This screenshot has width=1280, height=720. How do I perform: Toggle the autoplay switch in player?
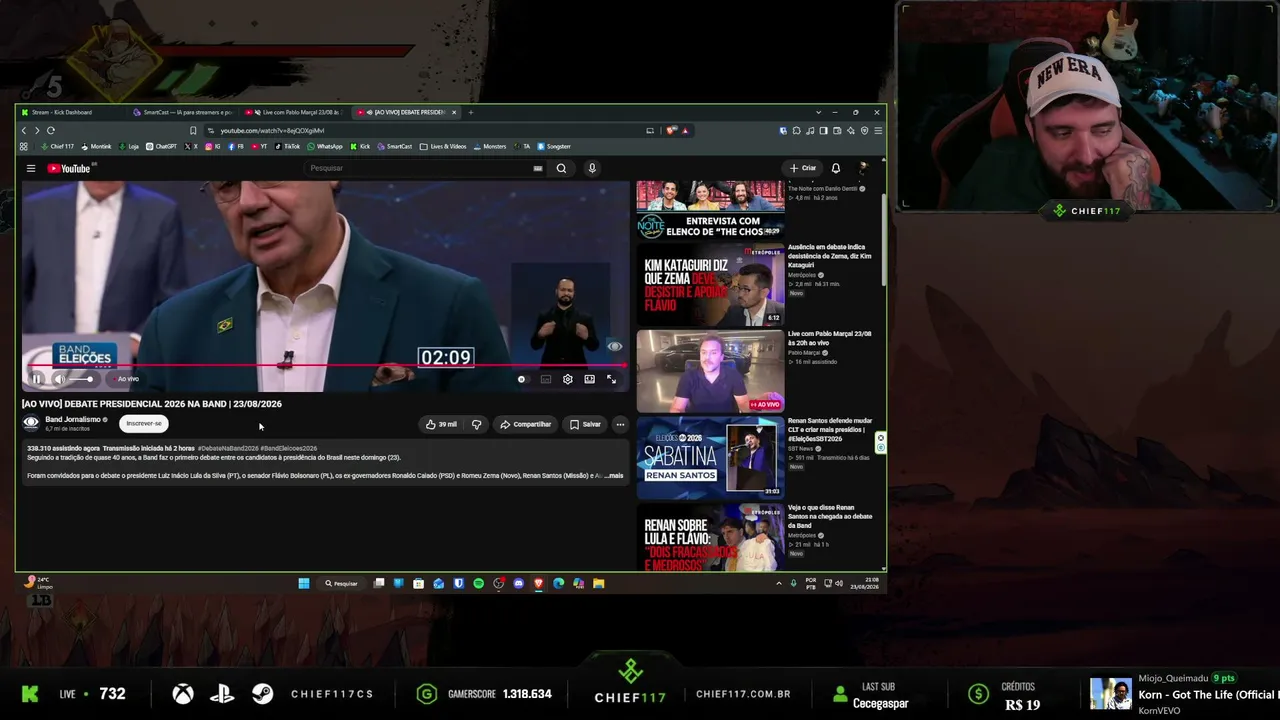pyautogui.click(x=522, y=379)
